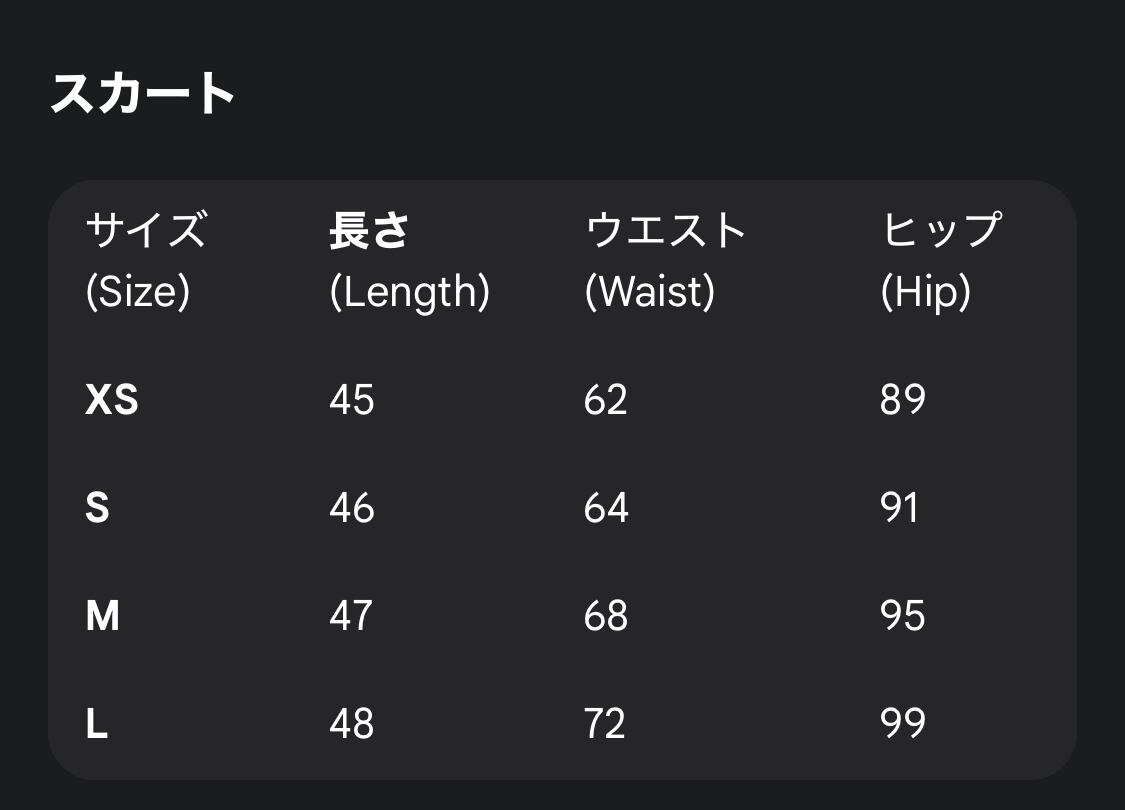
Task: Click the XS length value 45
Action: (352, 400)
